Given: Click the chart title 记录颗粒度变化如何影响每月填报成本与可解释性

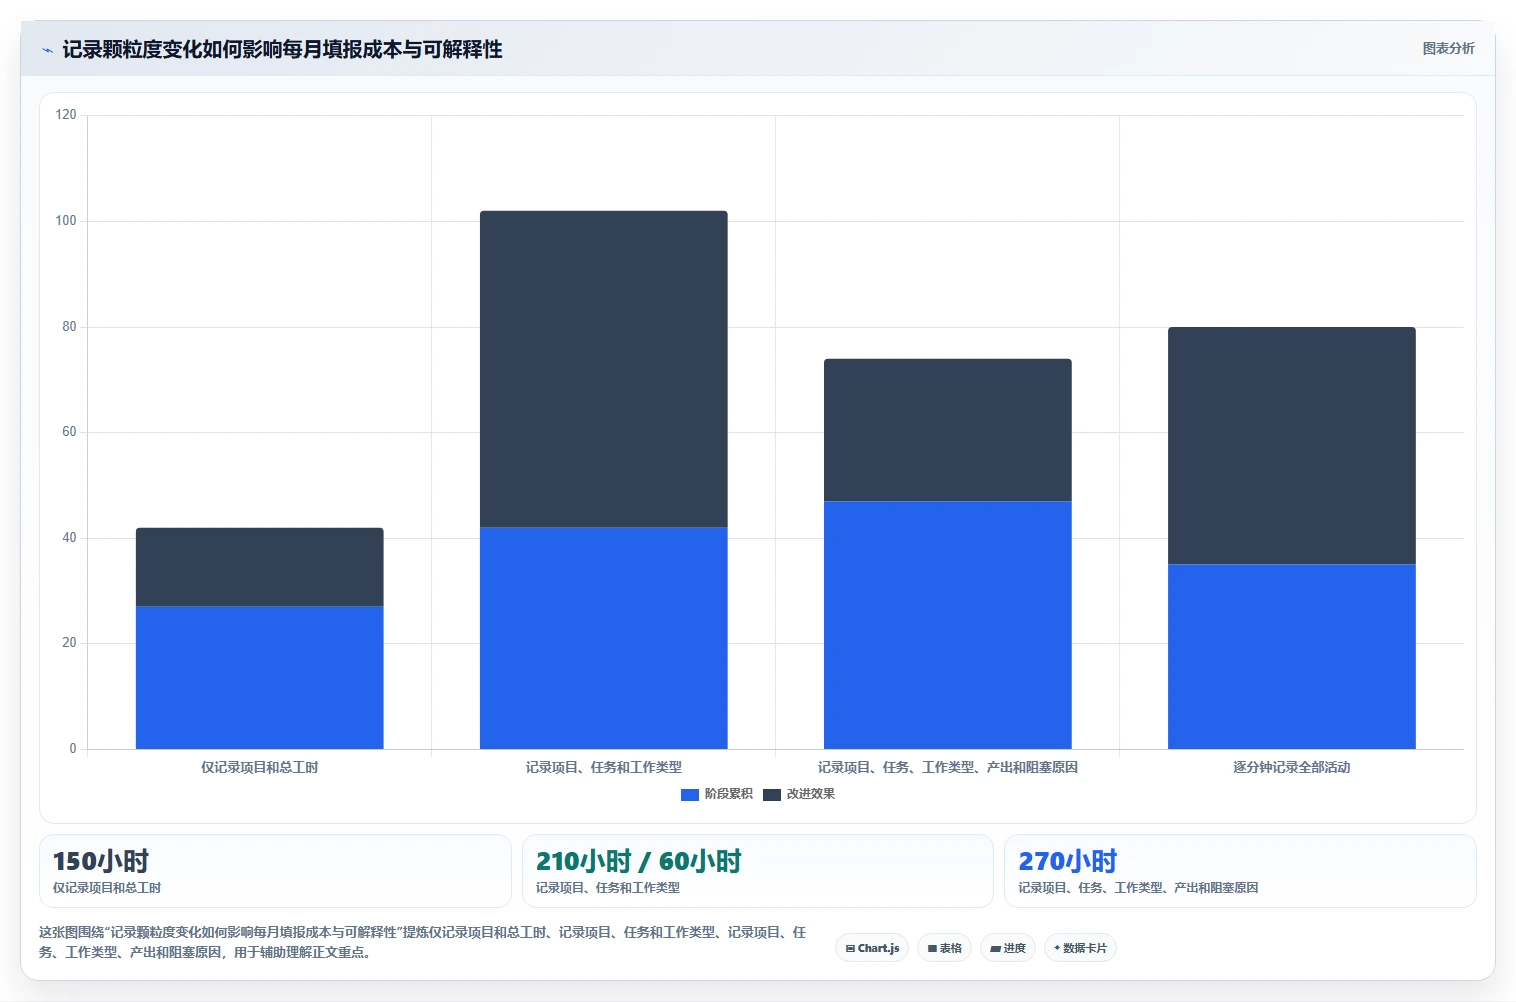Looking at the screenshot, I should pyautogui.click(x=282, y=49).
